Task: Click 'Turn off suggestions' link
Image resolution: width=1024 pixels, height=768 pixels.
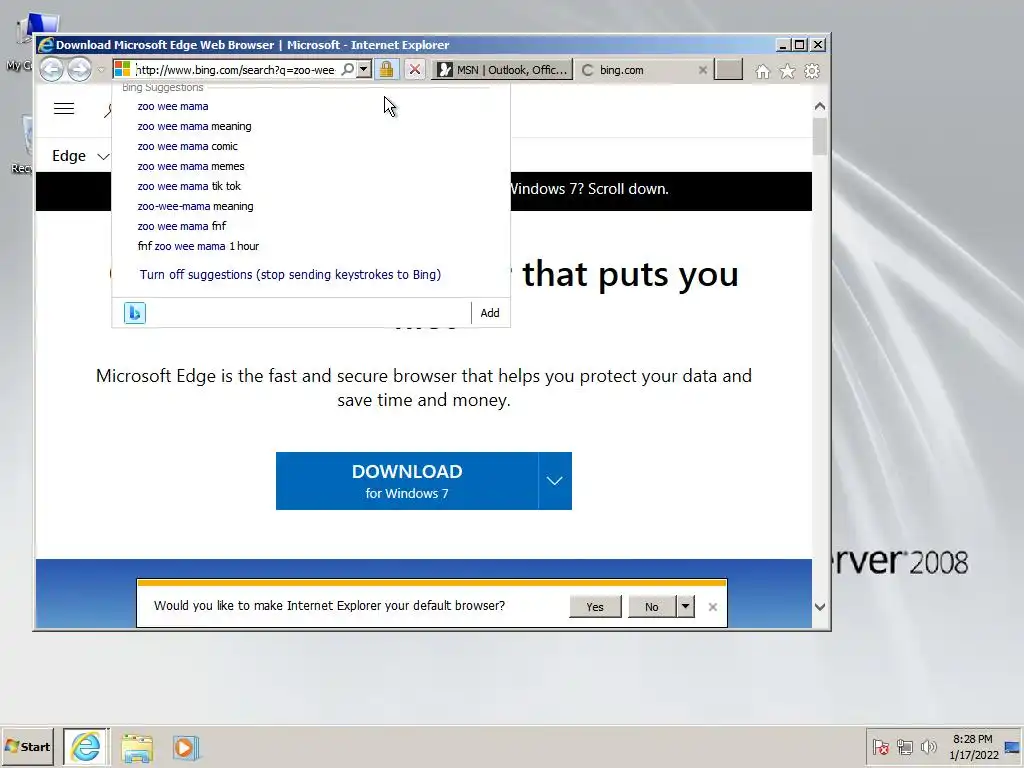Action: (x=290, y=274)
